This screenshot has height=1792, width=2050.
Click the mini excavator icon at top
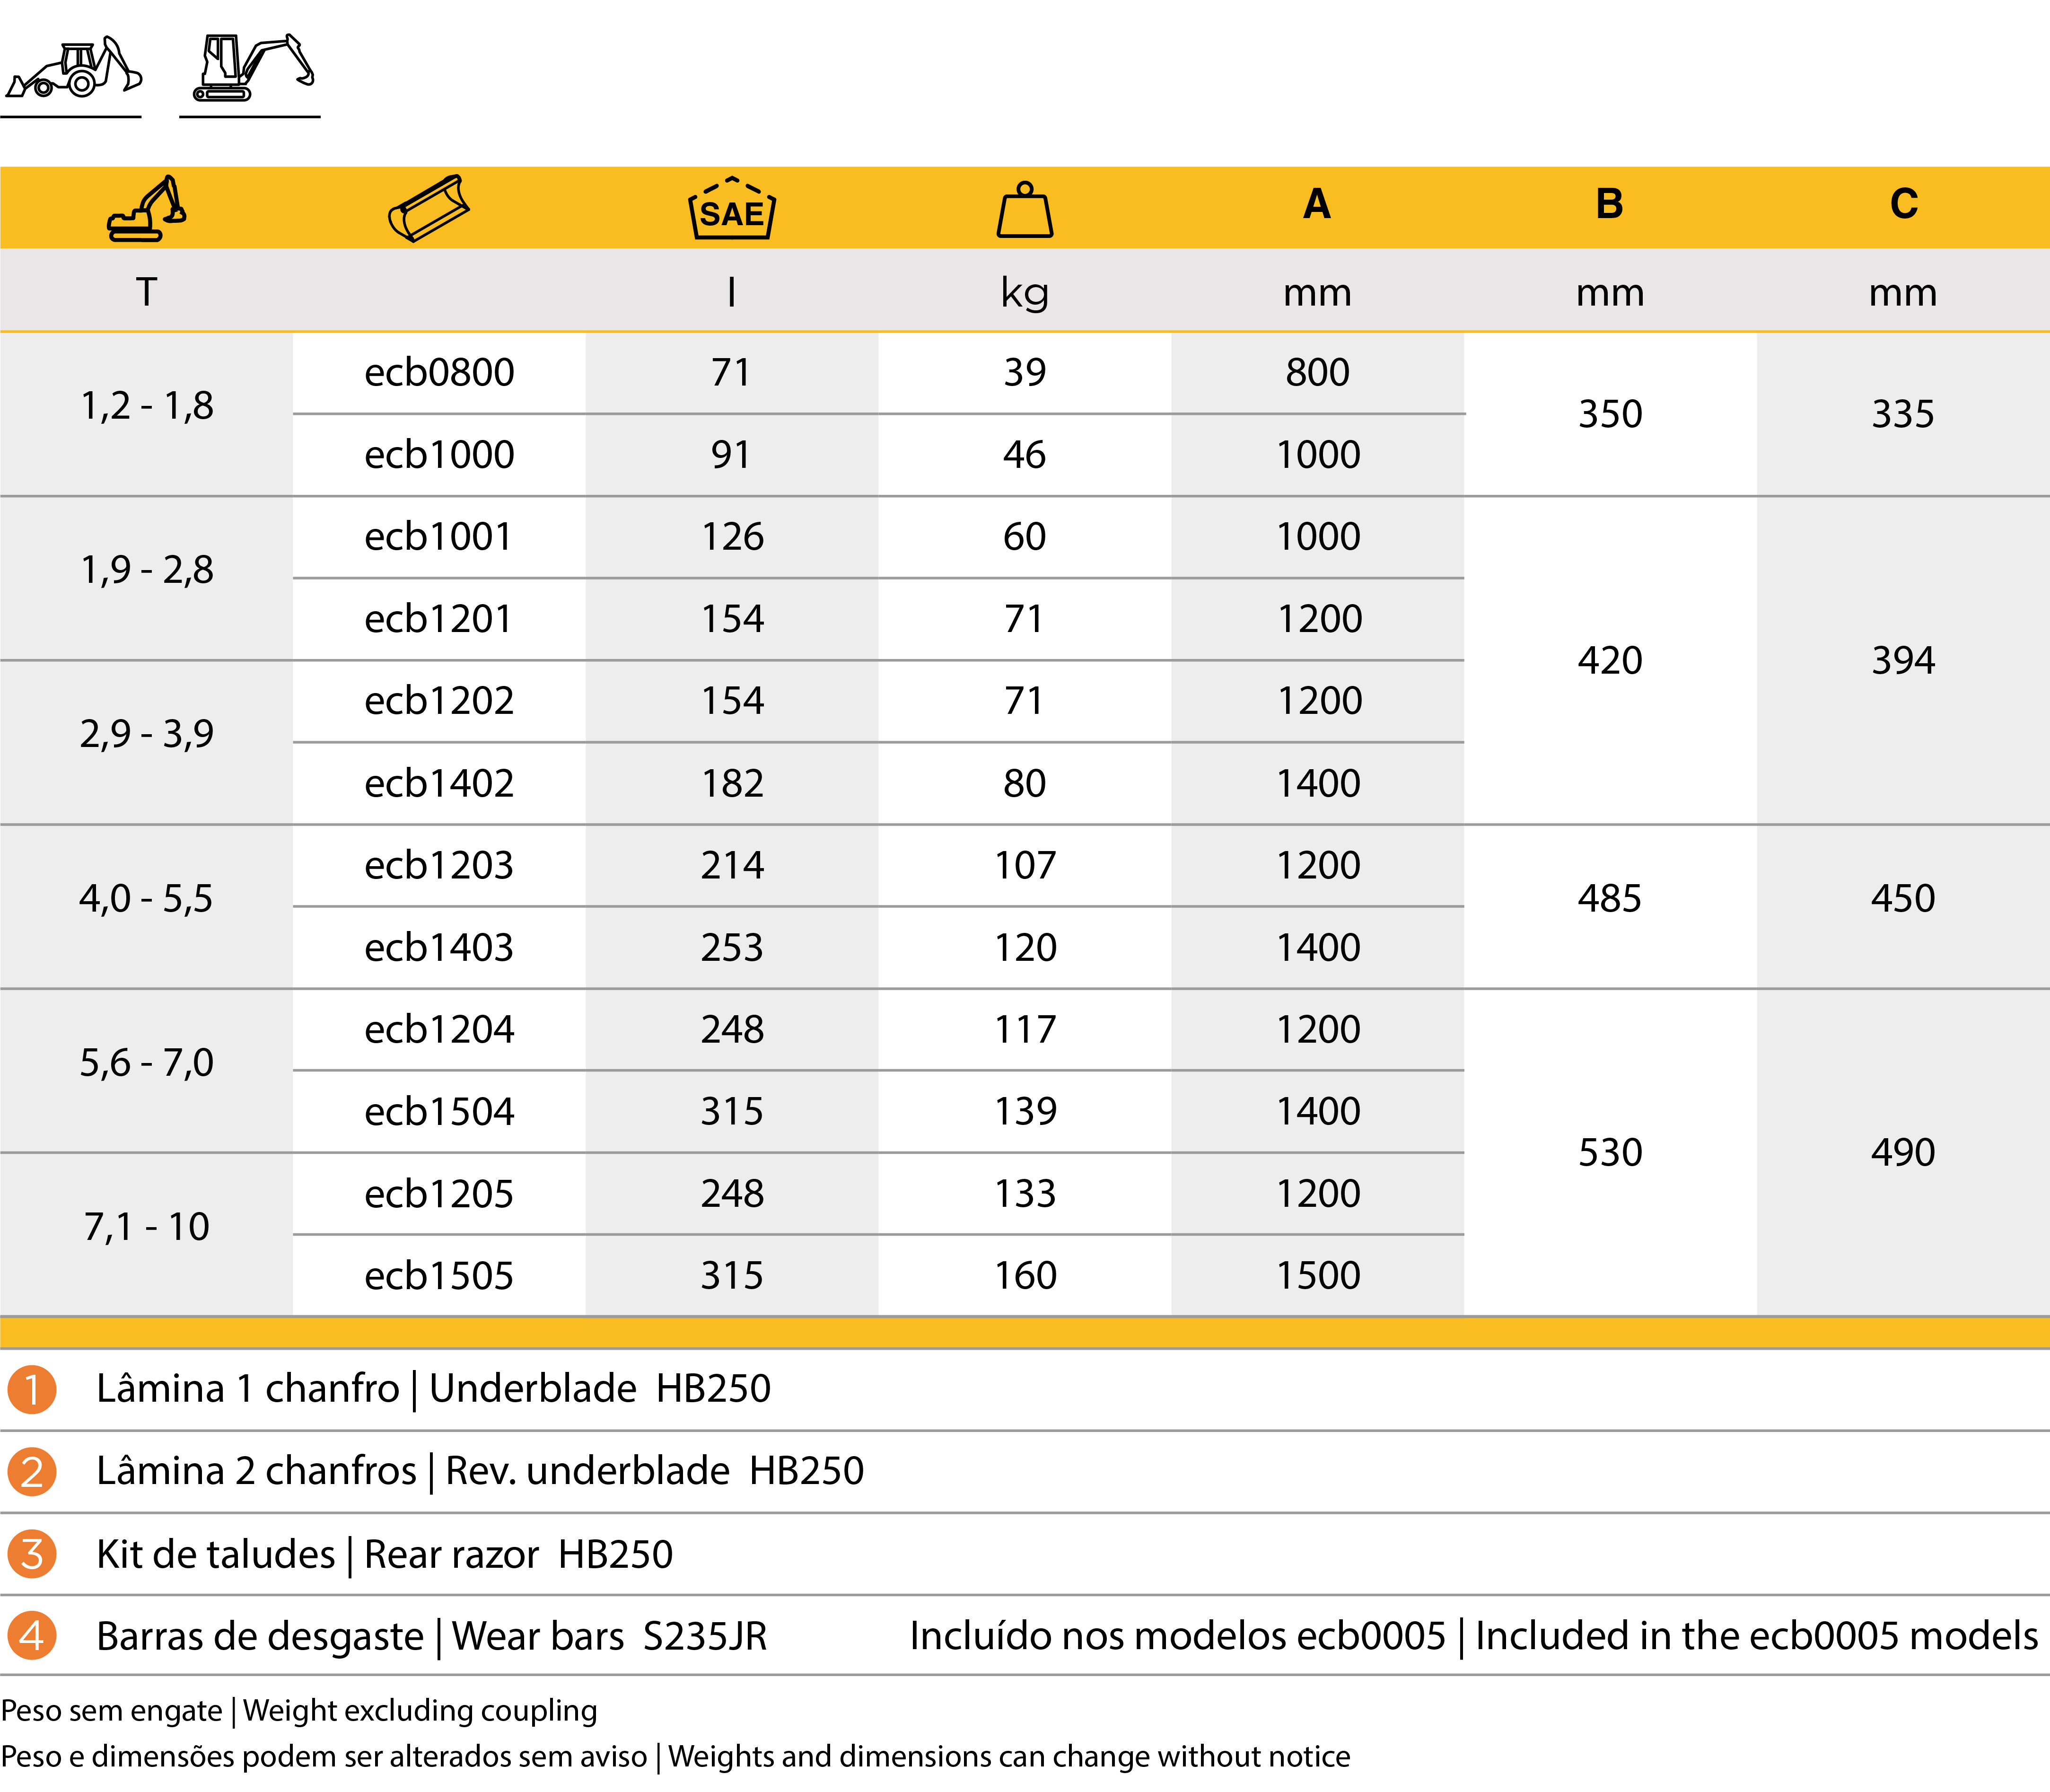(252, 68)
